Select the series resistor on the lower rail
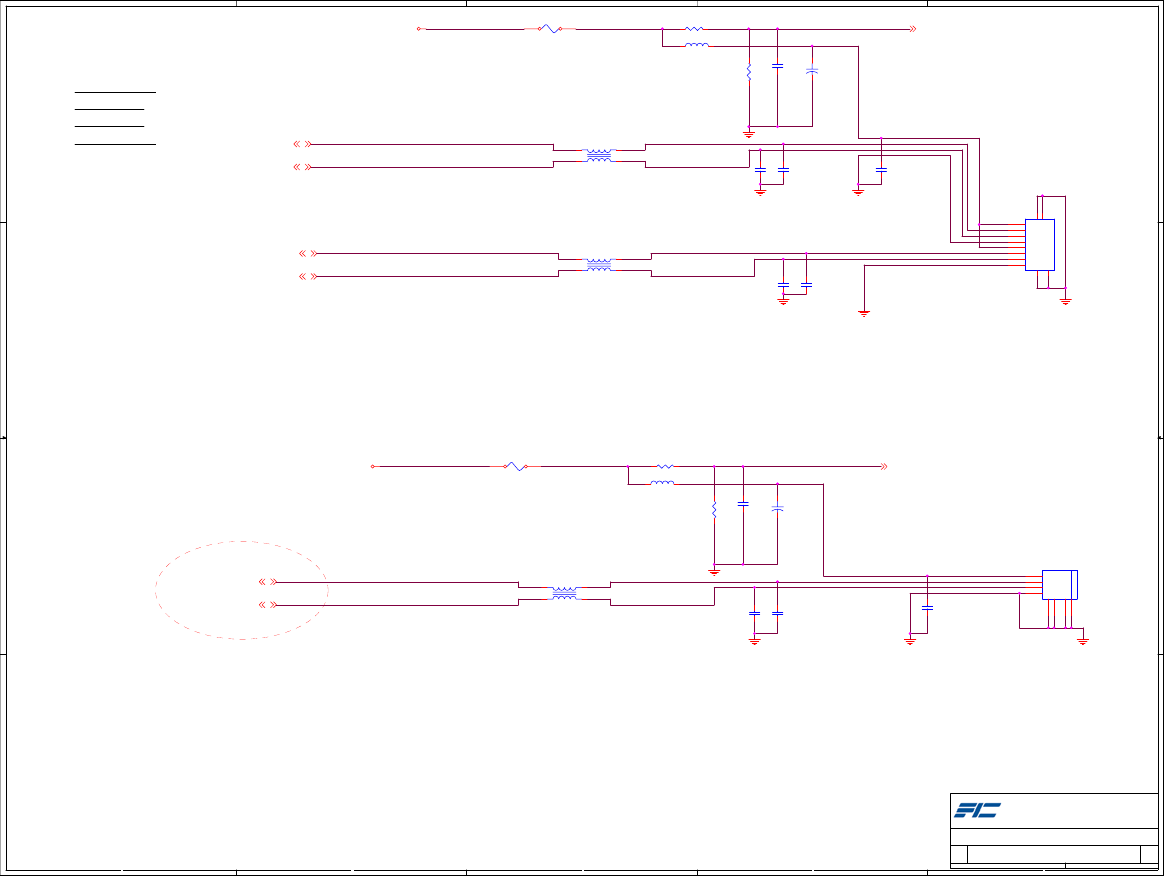Viewport: 1164px width, 876px height. [x=665, y=466]
